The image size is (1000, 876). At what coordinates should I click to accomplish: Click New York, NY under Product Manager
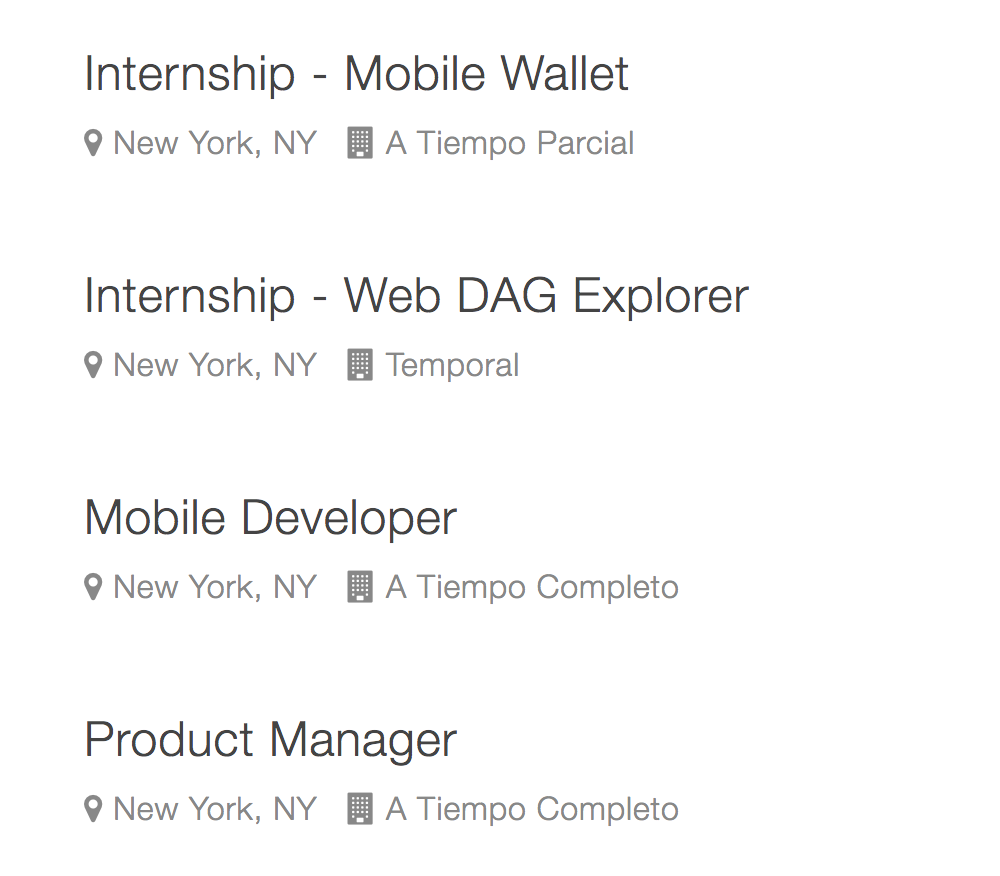[215, 810]
